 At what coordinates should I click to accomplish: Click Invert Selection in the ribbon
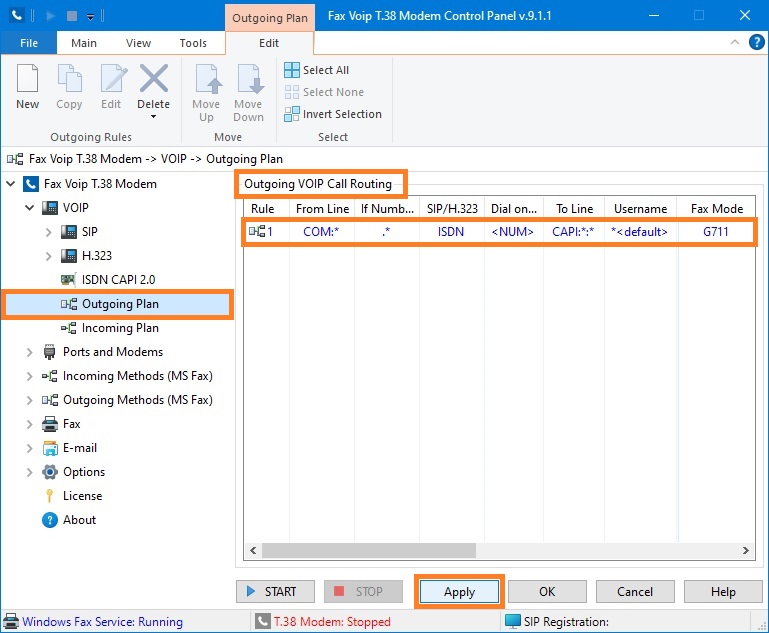333,114
